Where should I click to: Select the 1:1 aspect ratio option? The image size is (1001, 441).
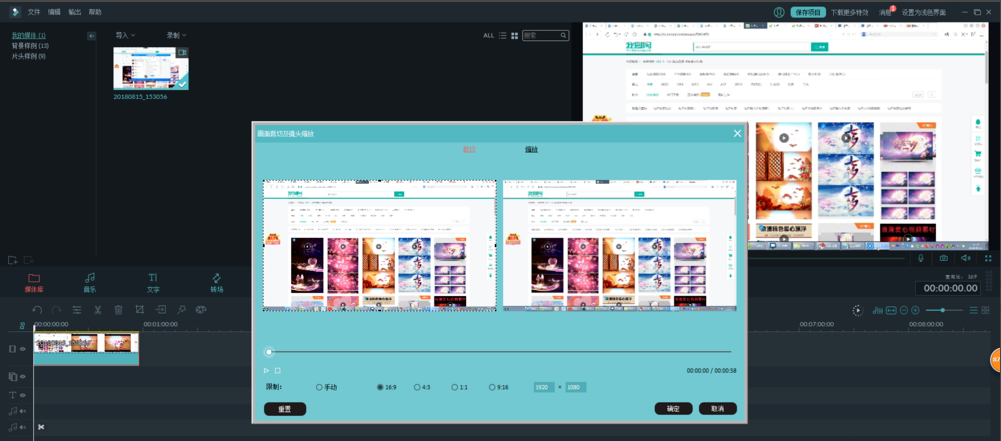tap(454, 387)
